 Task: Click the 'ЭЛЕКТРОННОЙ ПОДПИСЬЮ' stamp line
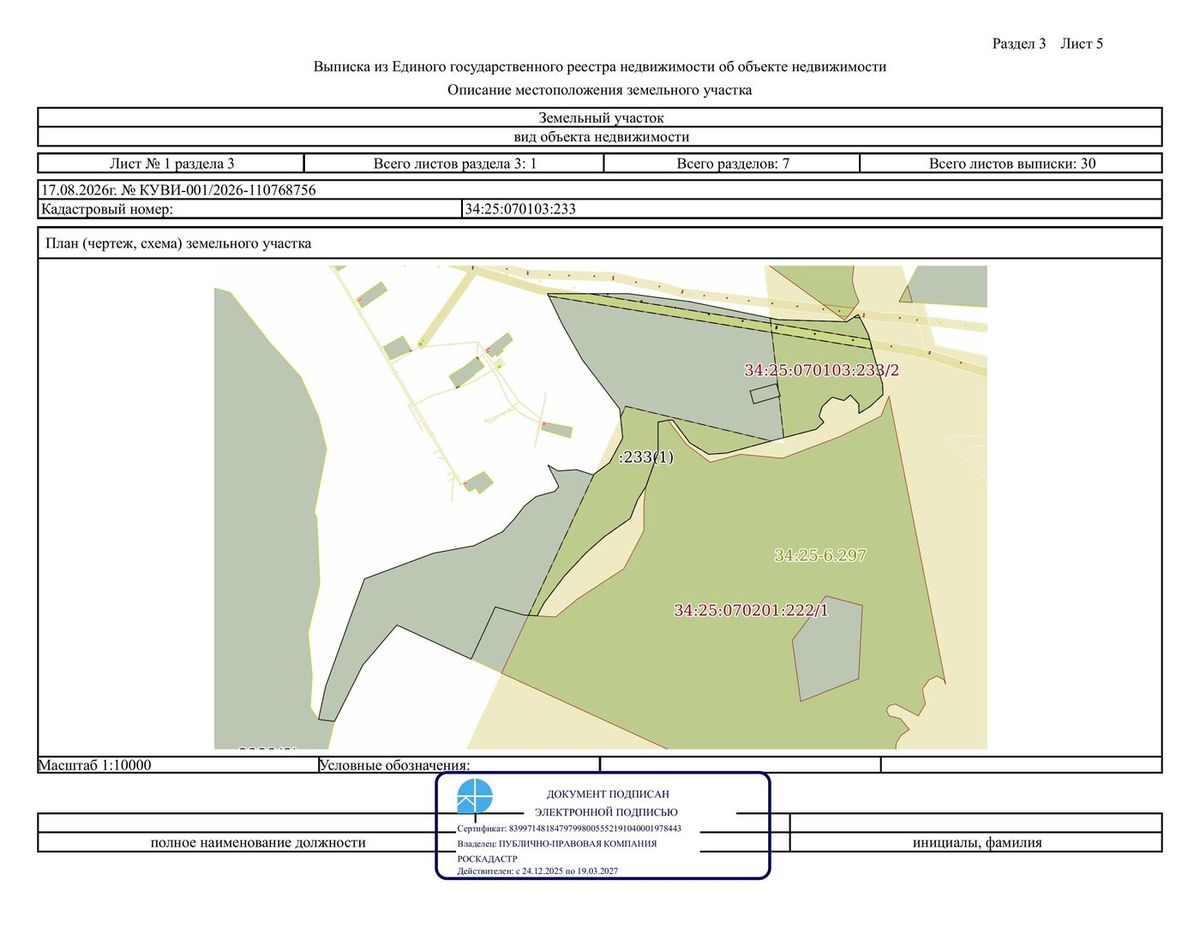pyautogui.click(x=606, y=812)
